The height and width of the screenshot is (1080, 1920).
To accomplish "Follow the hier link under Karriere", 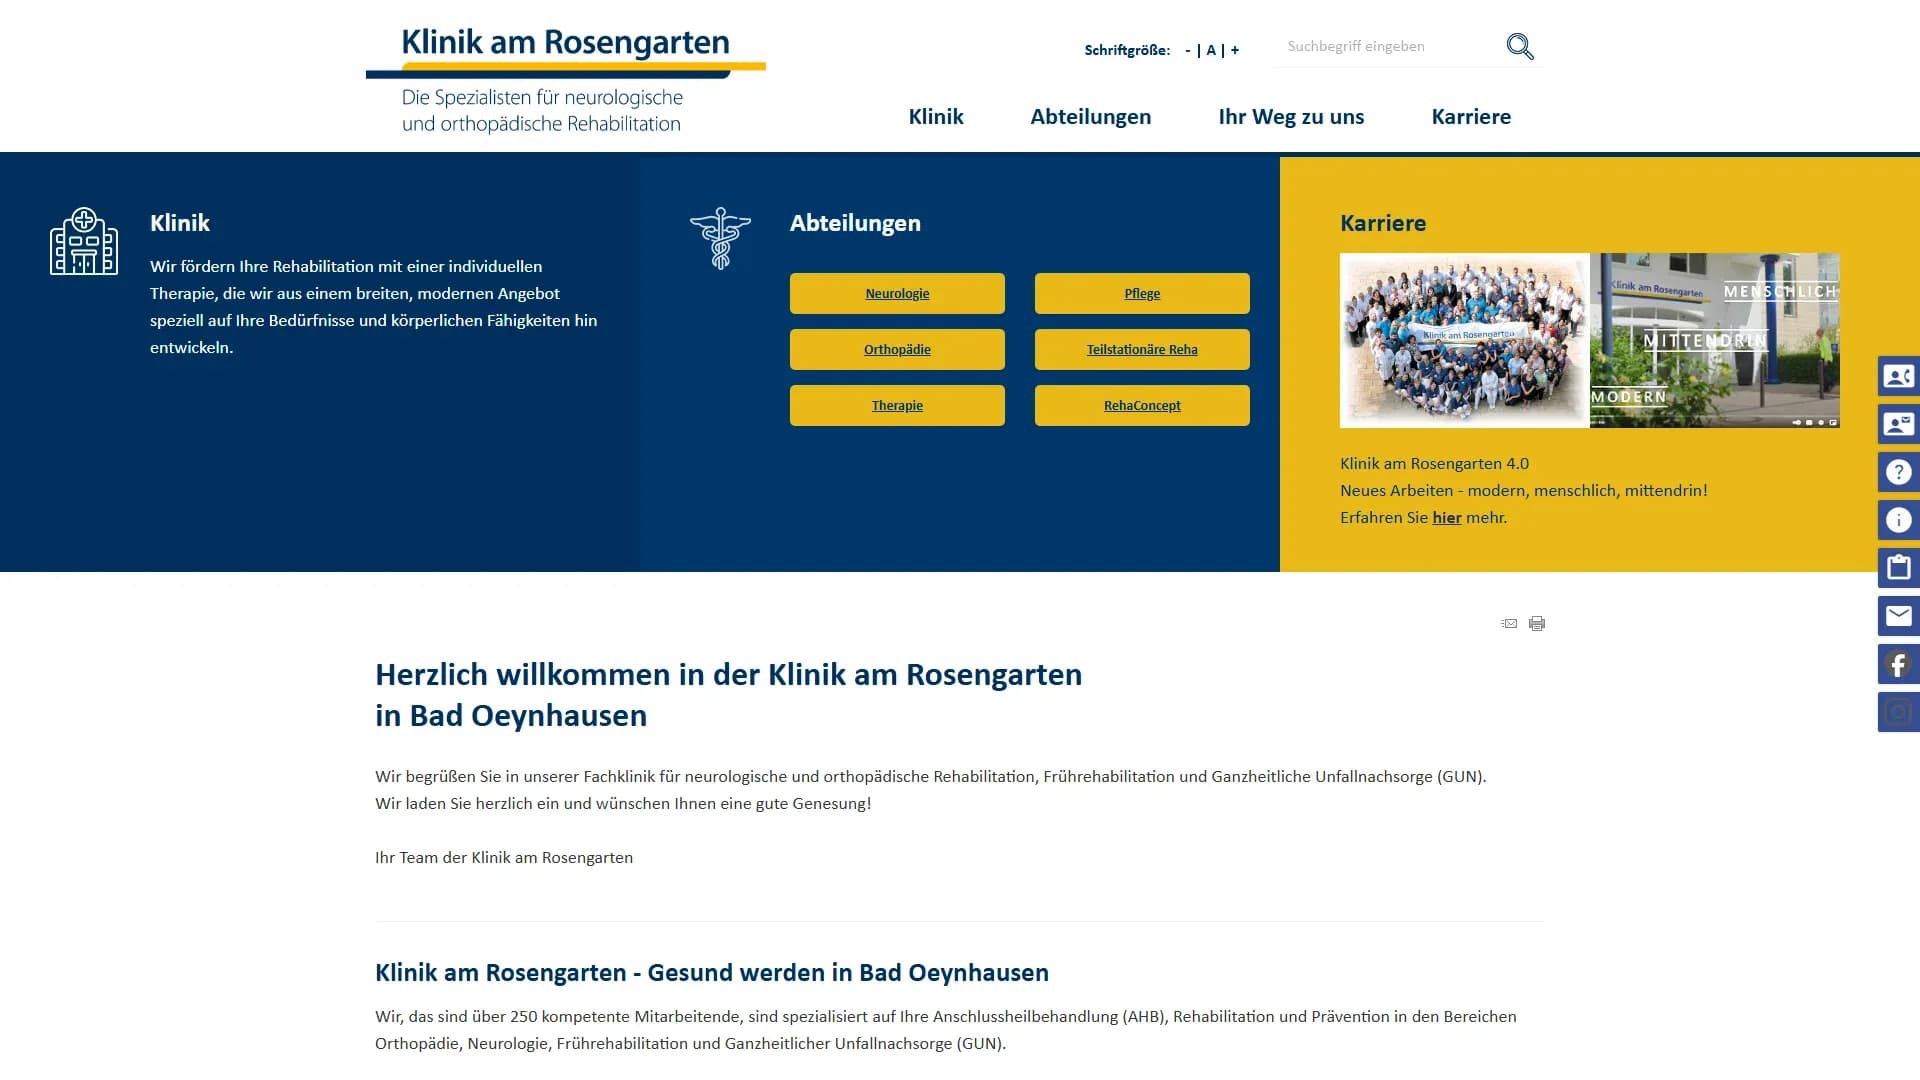I will 1447,518.
